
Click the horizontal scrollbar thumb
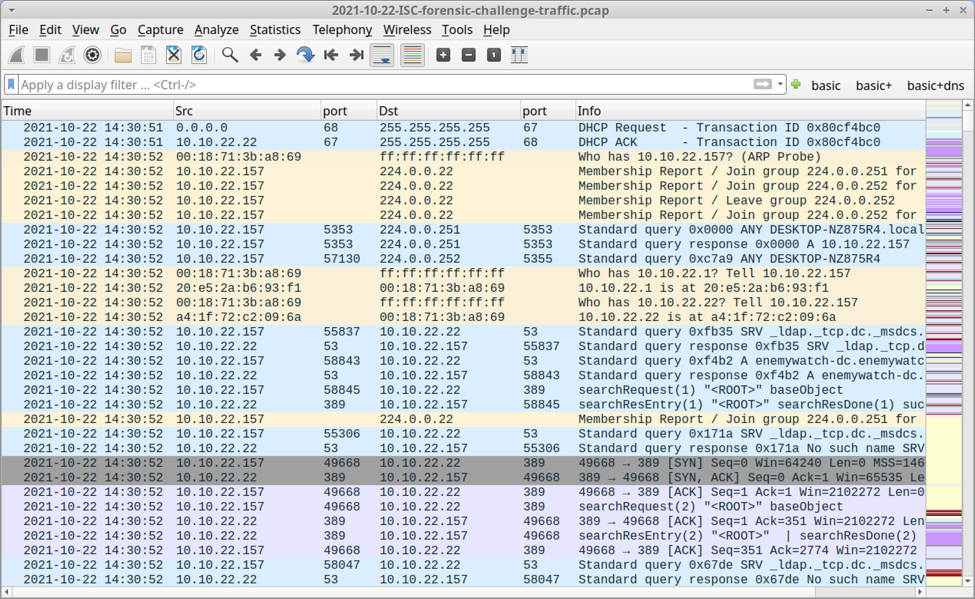(x=867, y=592)
